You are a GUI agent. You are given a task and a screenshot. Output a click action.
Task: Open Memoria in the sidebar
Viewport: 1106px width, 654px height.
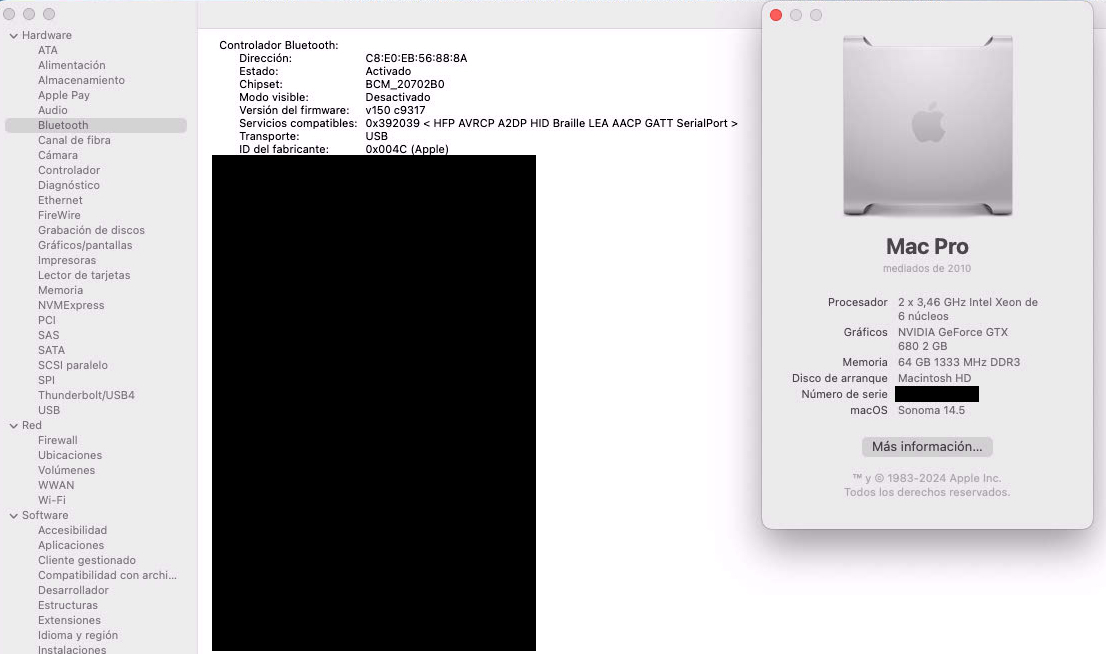point(61,290)
